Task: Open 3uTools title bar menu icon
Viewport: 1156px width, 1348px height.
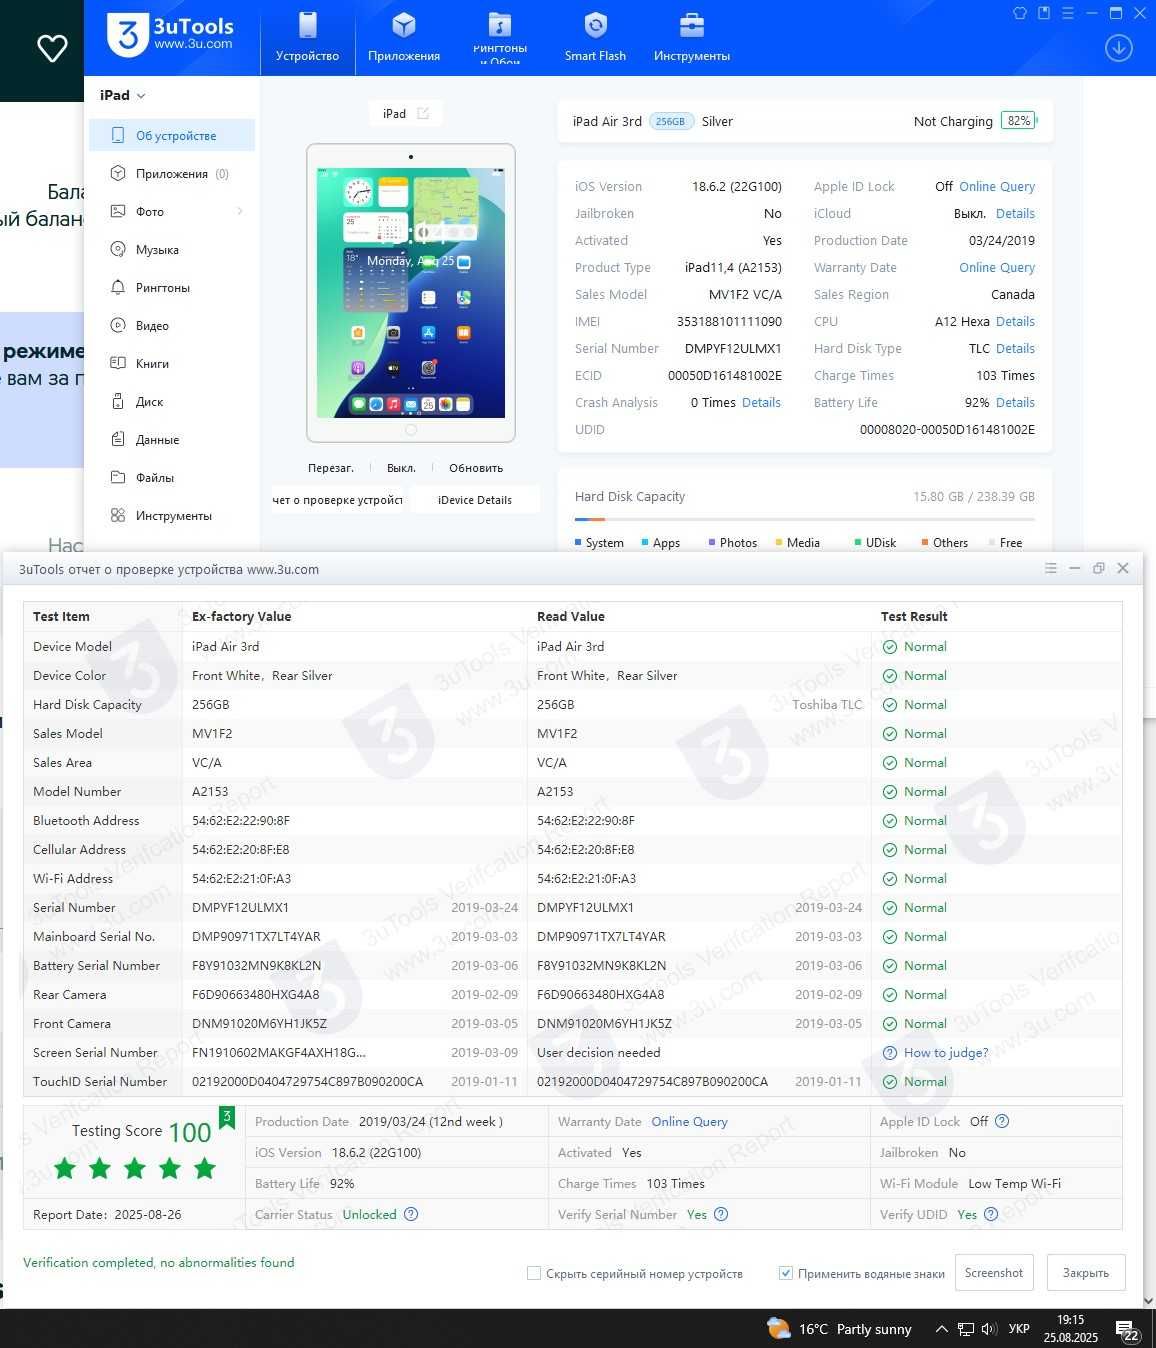Action: 1068,13
